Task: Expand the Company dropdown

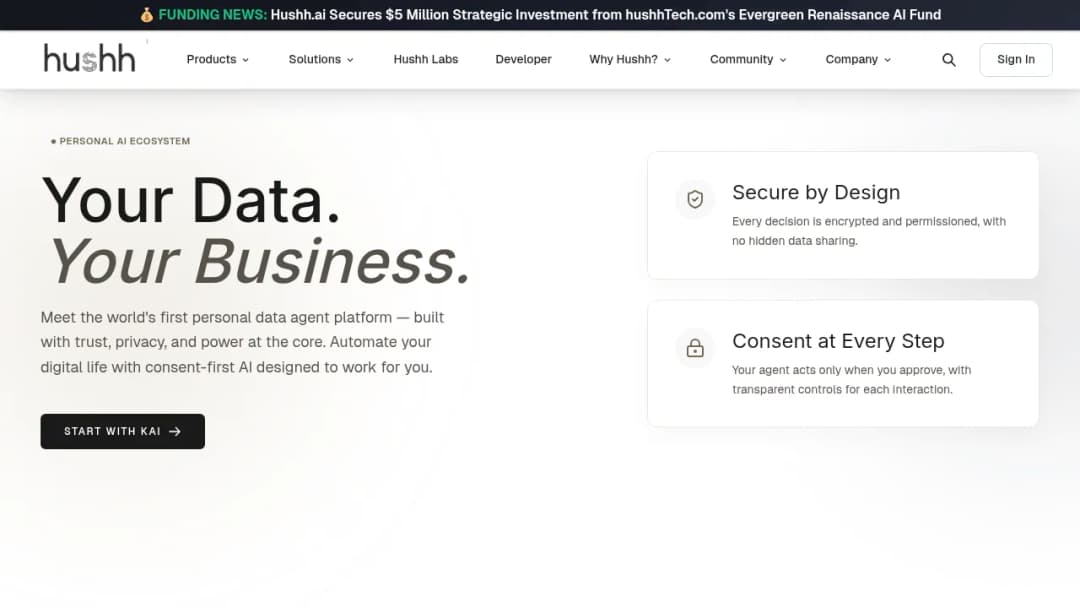Action: [858, 59]
